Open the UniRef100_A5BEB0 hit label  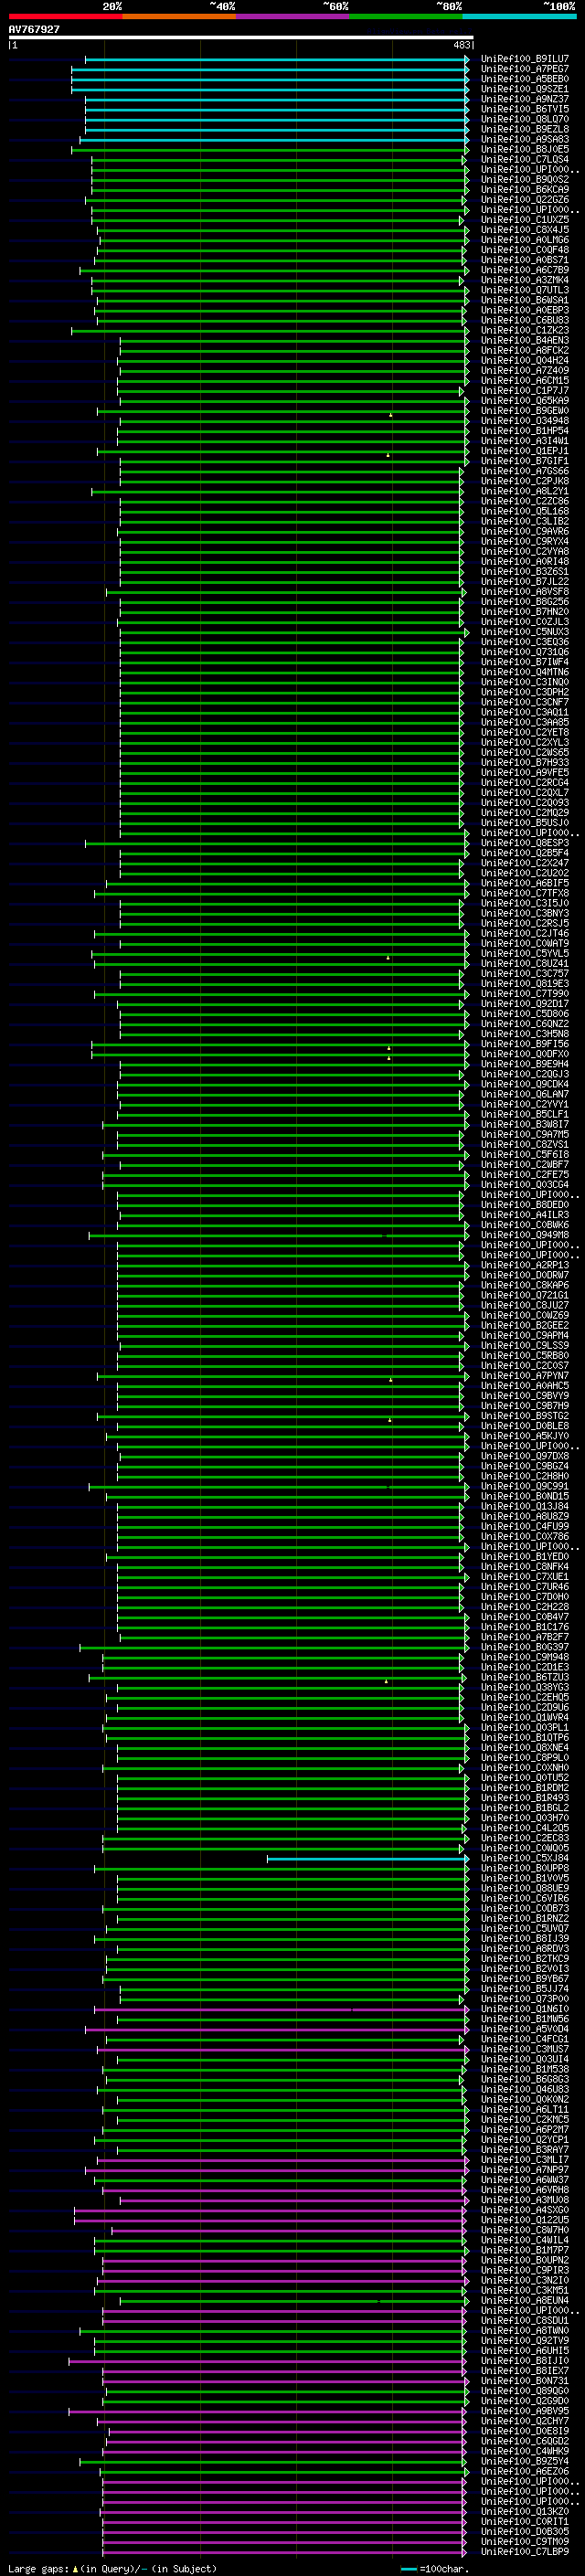pyautogui.click(x=524, y=79)
